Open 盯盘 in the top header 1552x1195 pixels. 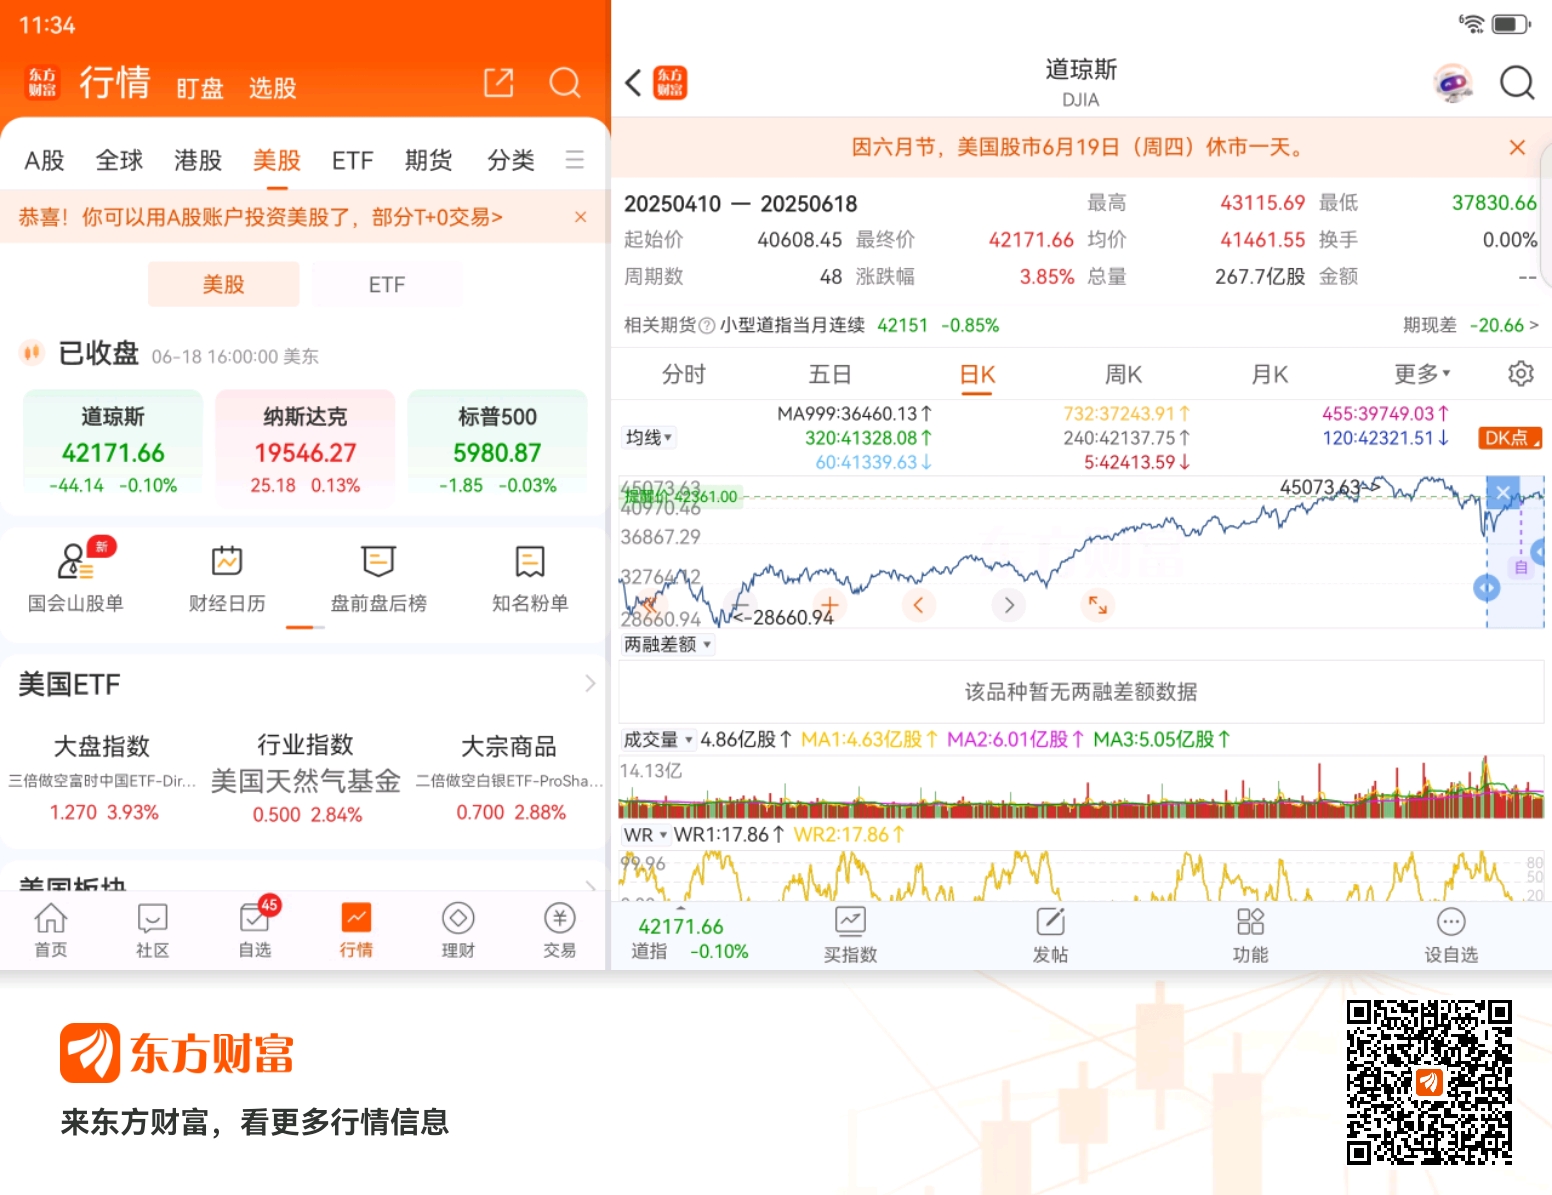point(200,88)
